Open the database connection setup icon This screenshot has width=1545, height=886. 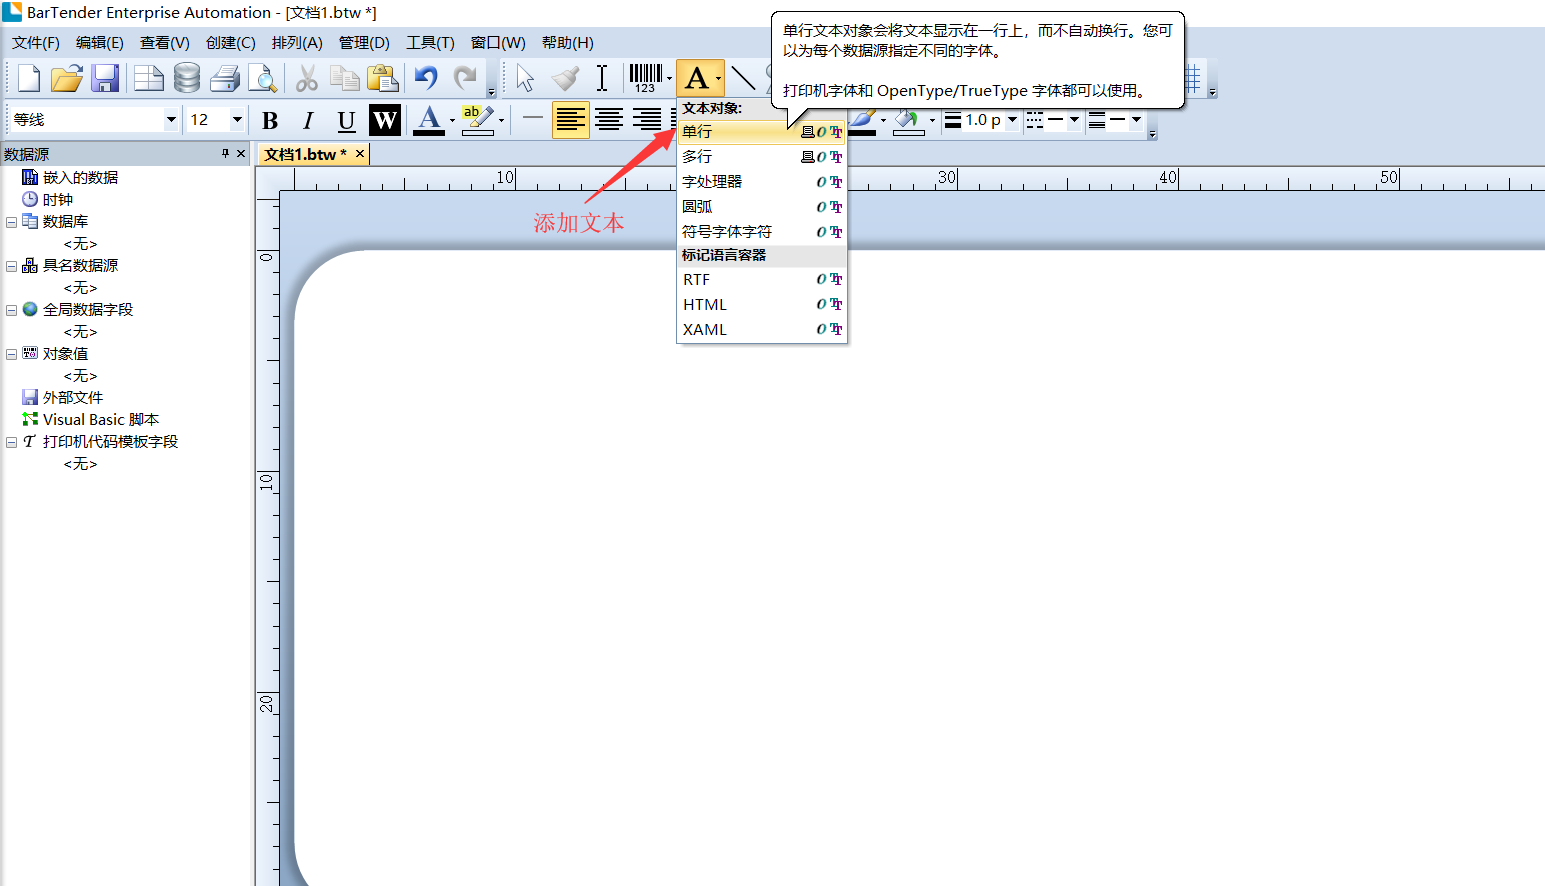[187, 78]
